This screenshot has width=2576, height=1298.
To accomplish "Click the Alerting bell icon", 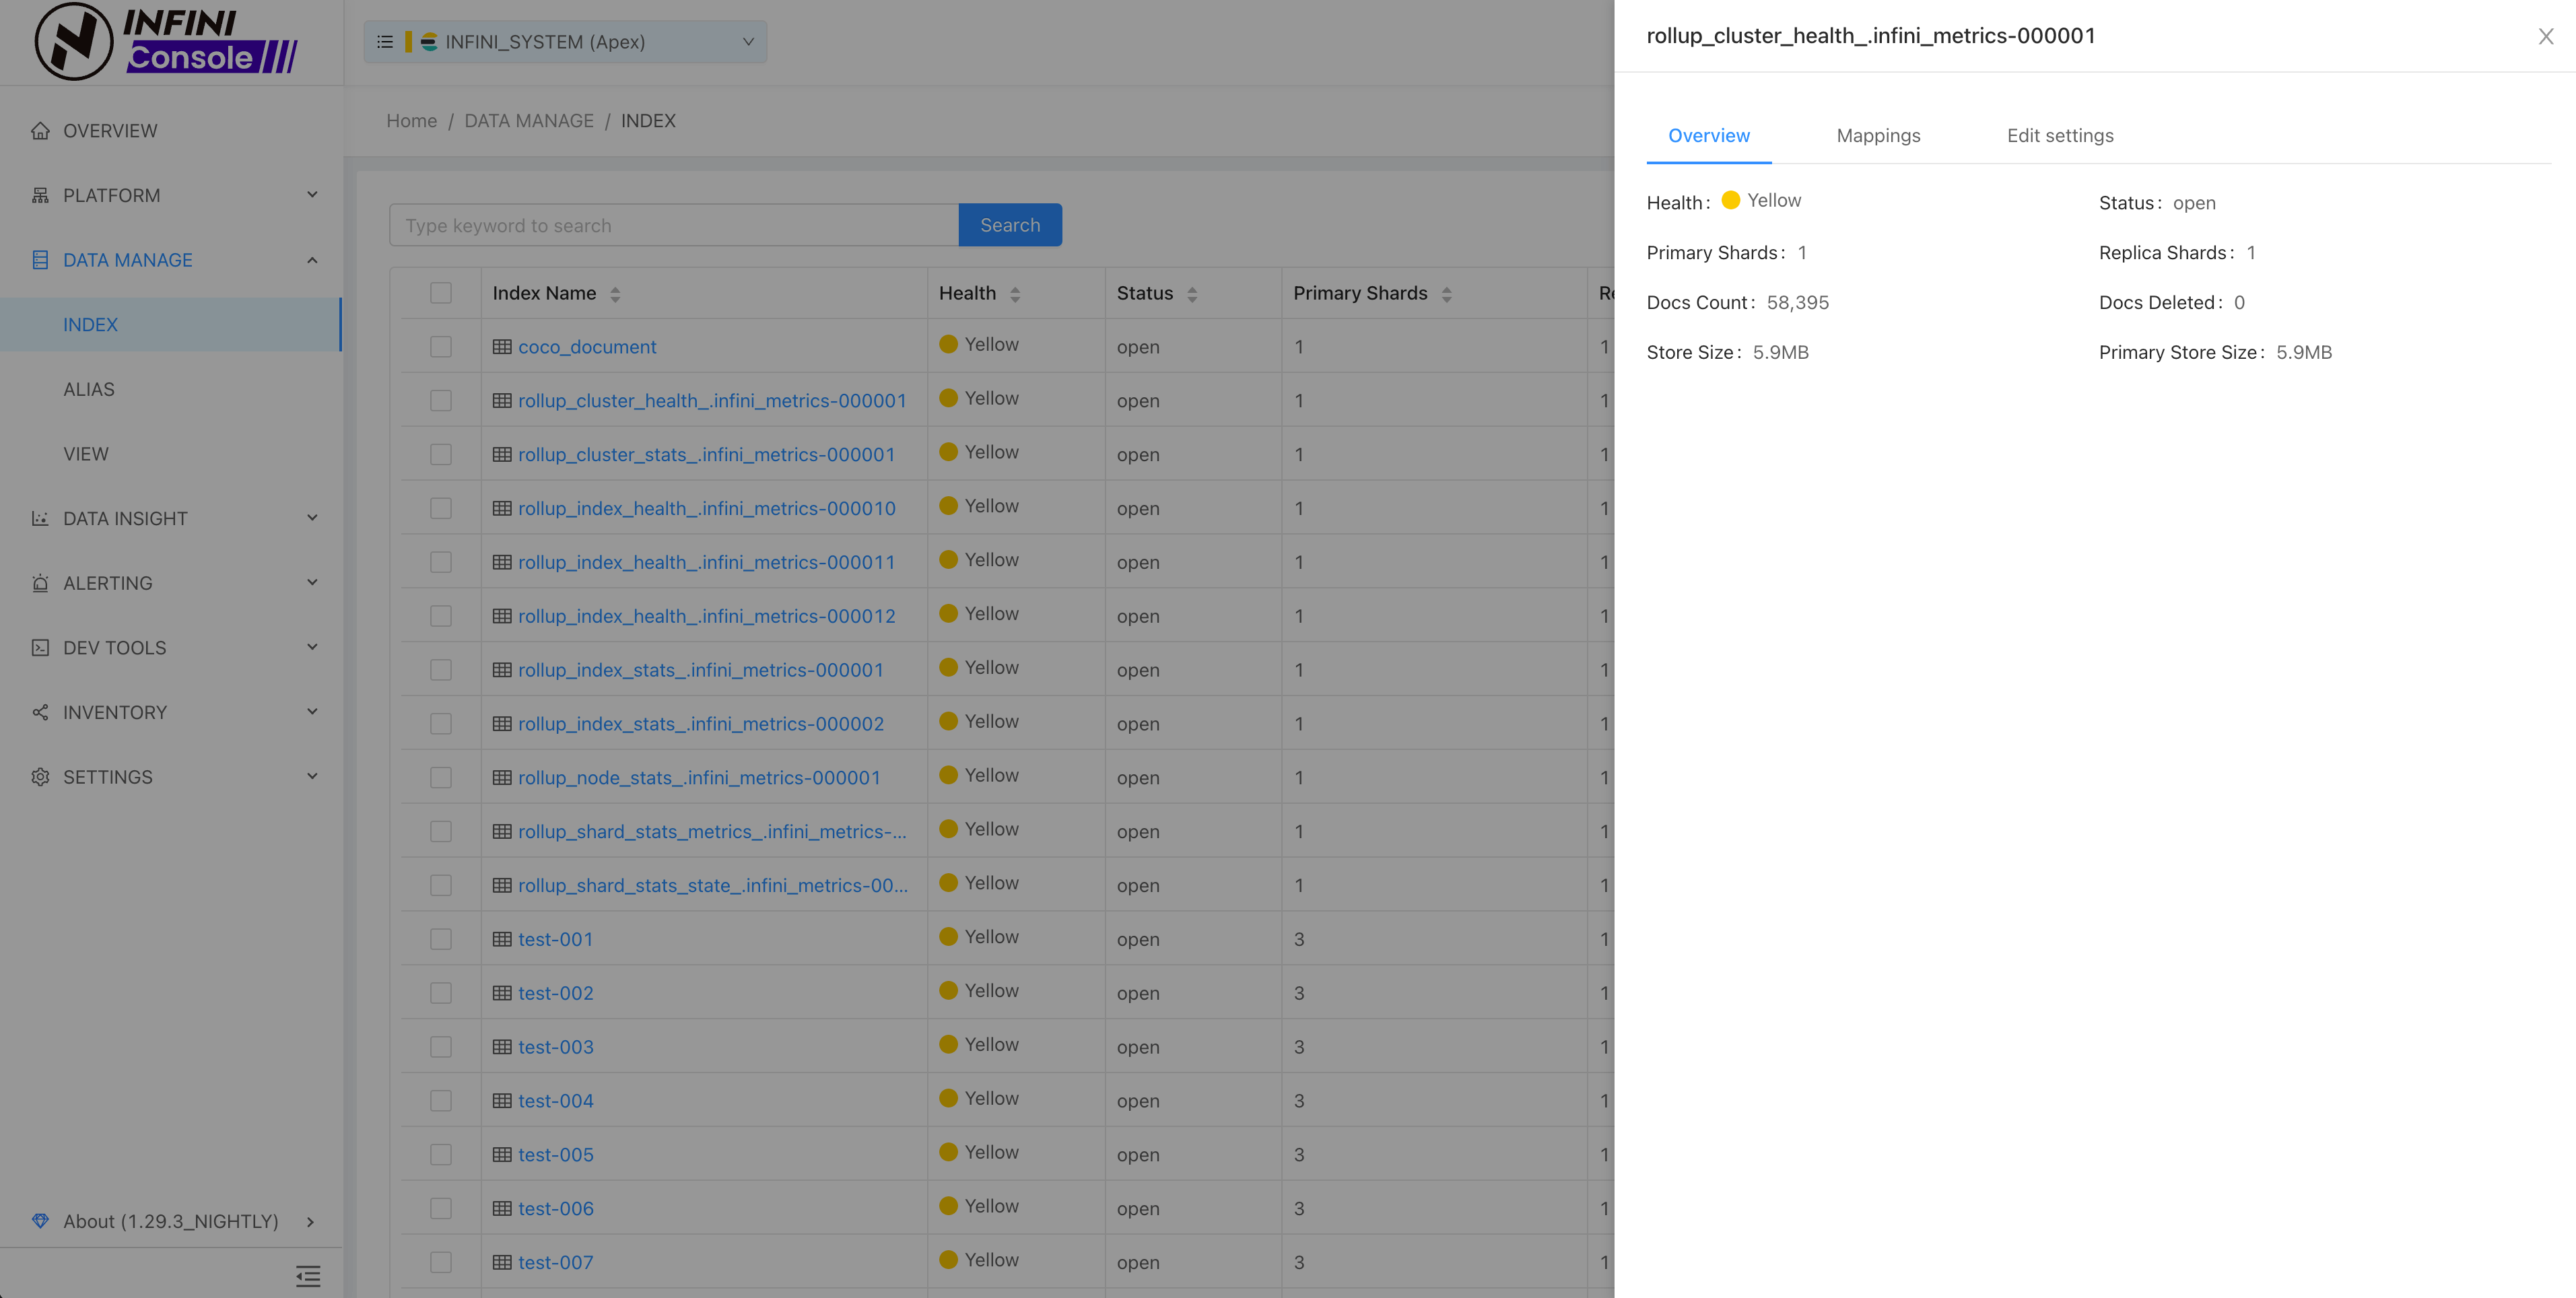I will point(40,583).
